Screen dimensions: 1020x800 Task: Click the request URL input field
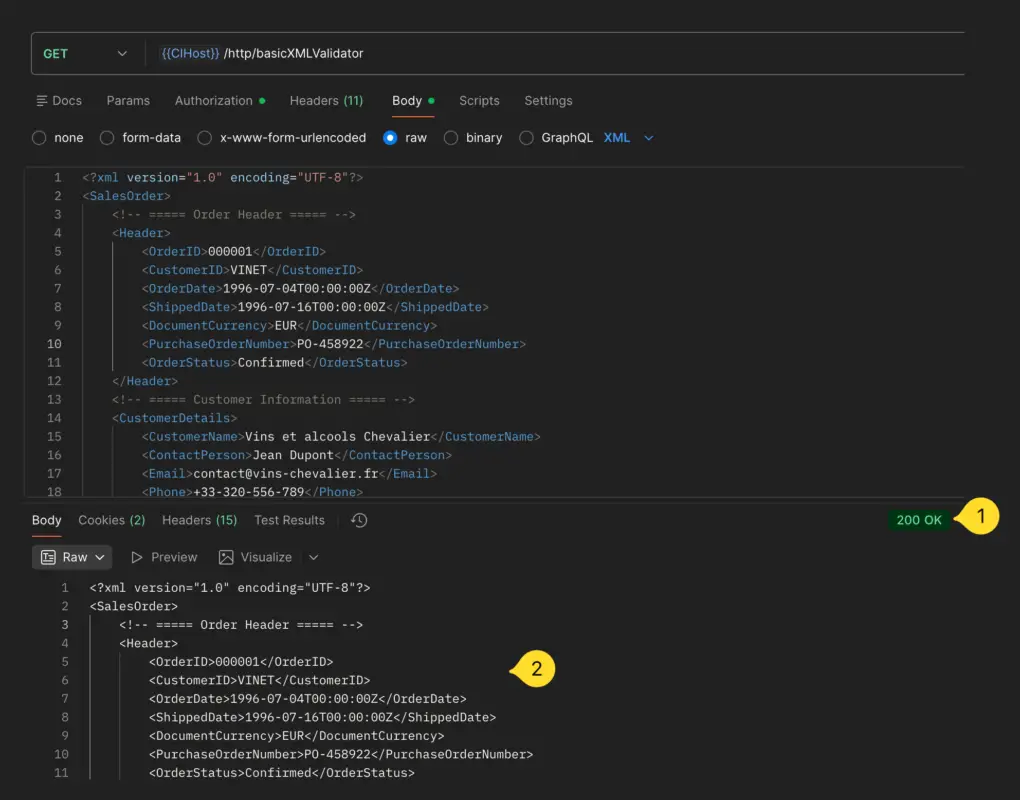coord(560,53)
